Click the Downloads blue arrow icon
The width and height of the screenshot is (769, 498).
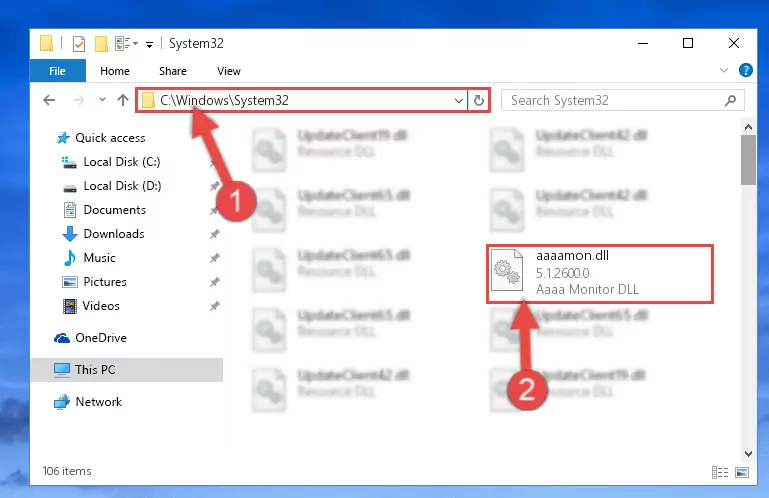click(70, 234)
